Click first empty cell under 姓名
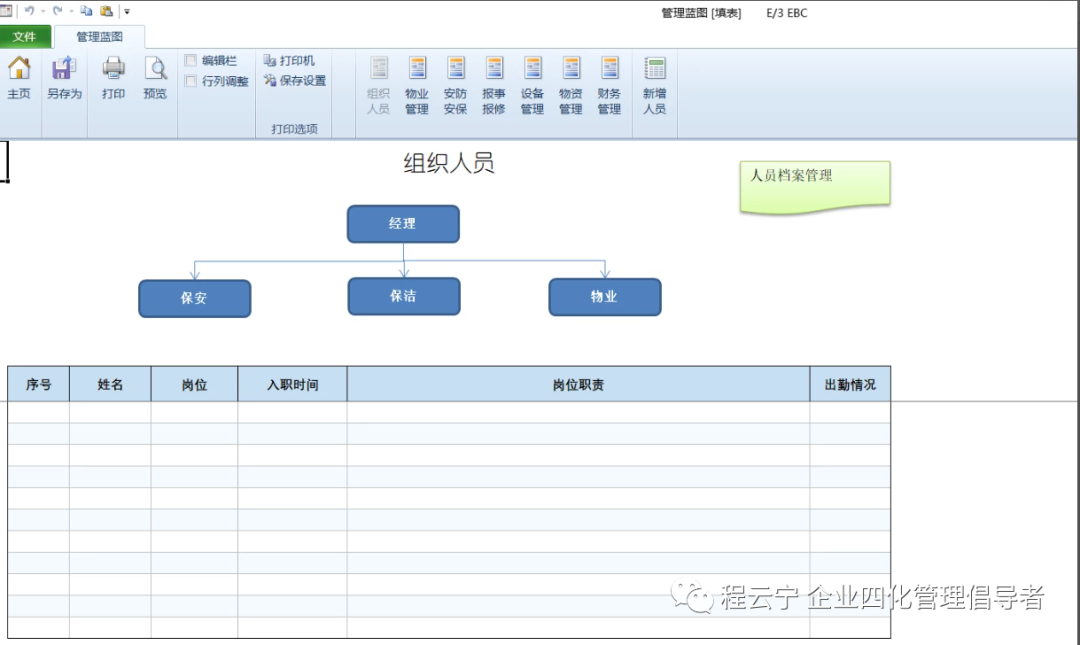 point(110,412)
